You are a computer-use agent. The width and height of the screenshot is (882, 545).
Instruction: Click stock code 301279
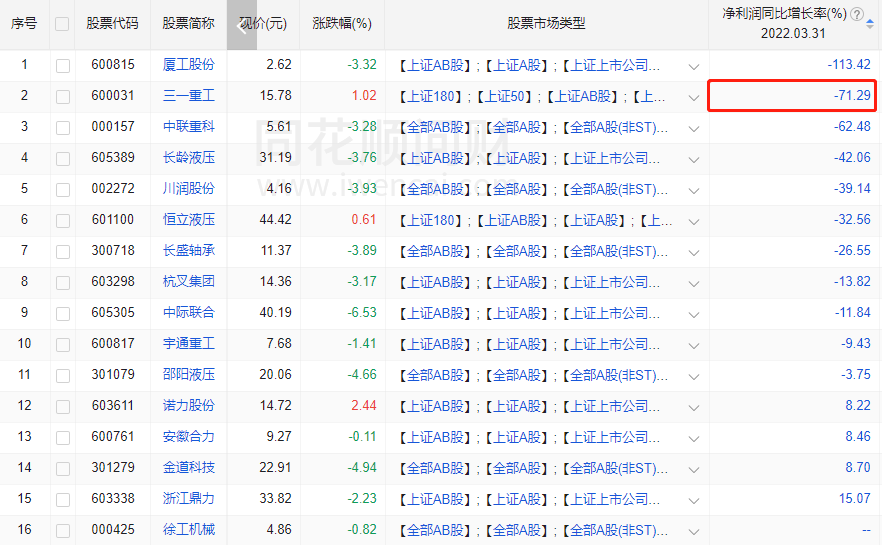113,467
